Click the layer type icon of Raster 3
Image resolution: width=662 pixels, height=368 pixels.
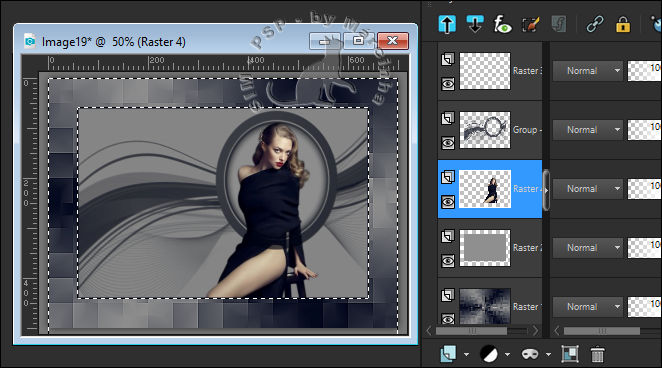pos(448,59)
